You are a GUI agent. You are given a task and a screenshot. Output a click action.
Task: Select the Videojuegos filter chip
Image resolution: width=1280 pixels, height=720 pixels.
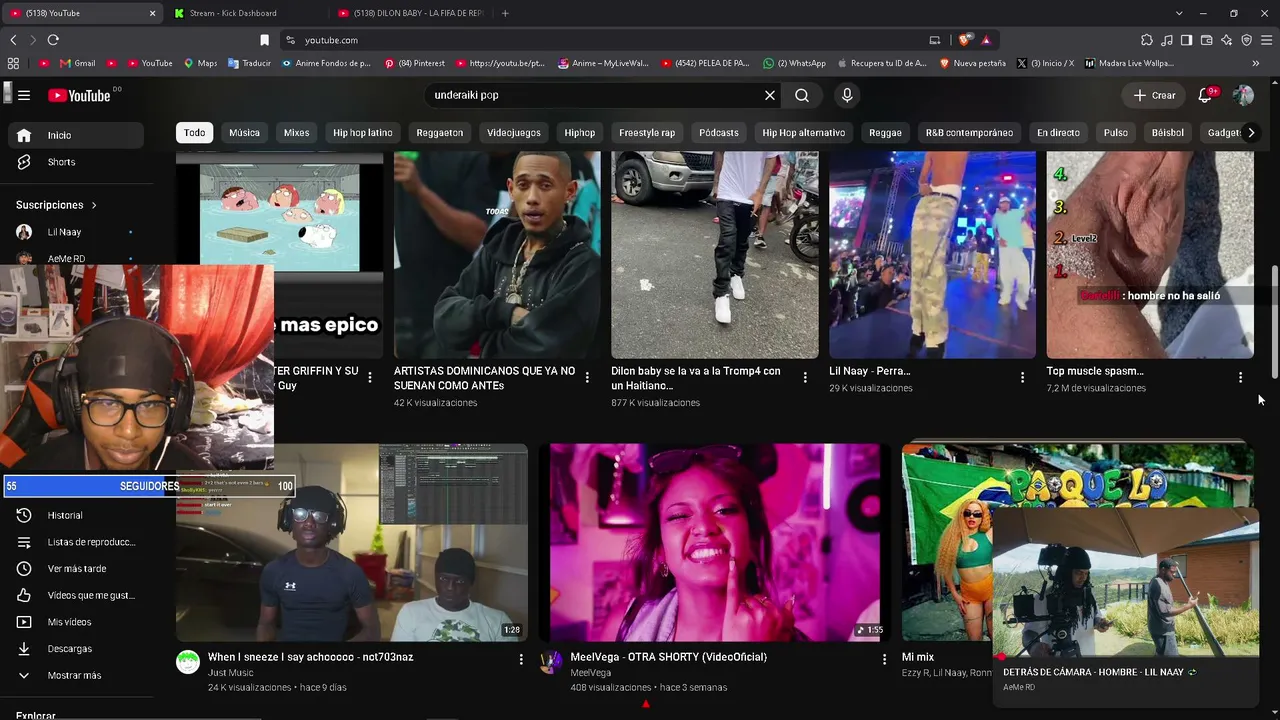514,133
